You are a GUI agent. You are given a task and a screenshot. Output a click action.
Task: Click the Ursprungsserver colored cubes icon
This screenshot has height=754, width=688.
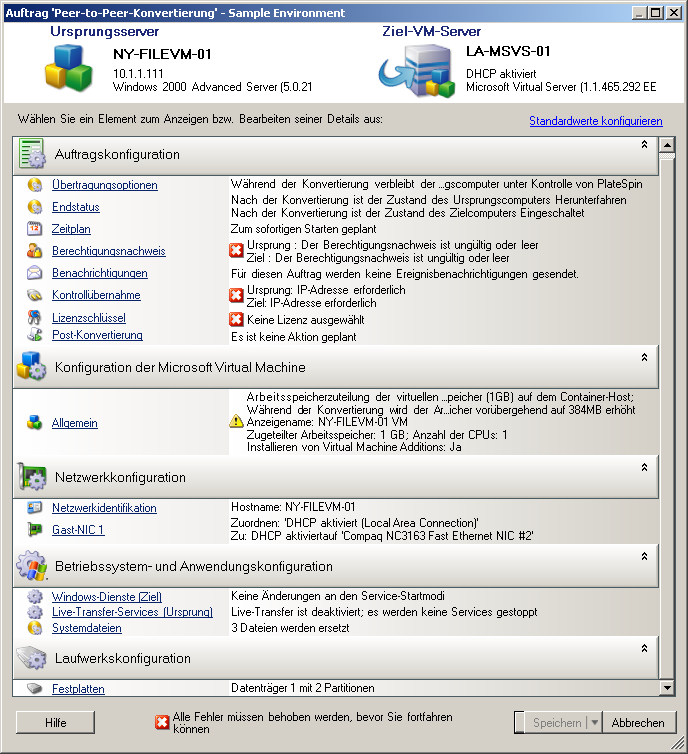[x=69, y=68]
